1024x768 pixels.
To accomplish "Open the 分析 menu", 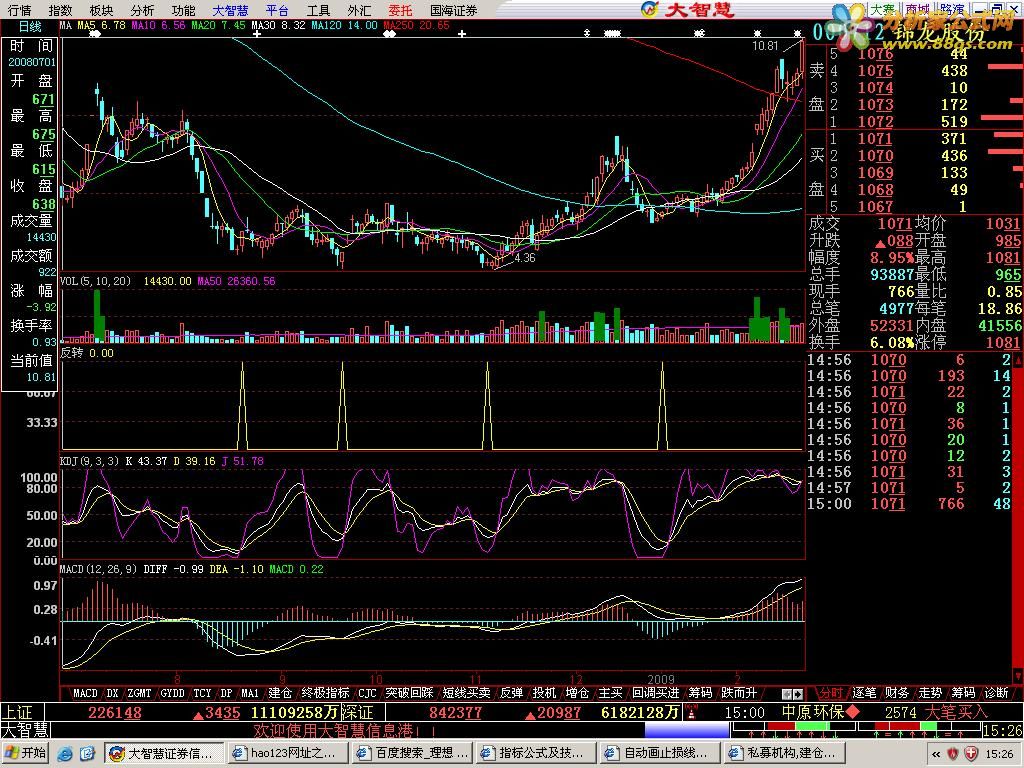I will pos(142,10).
